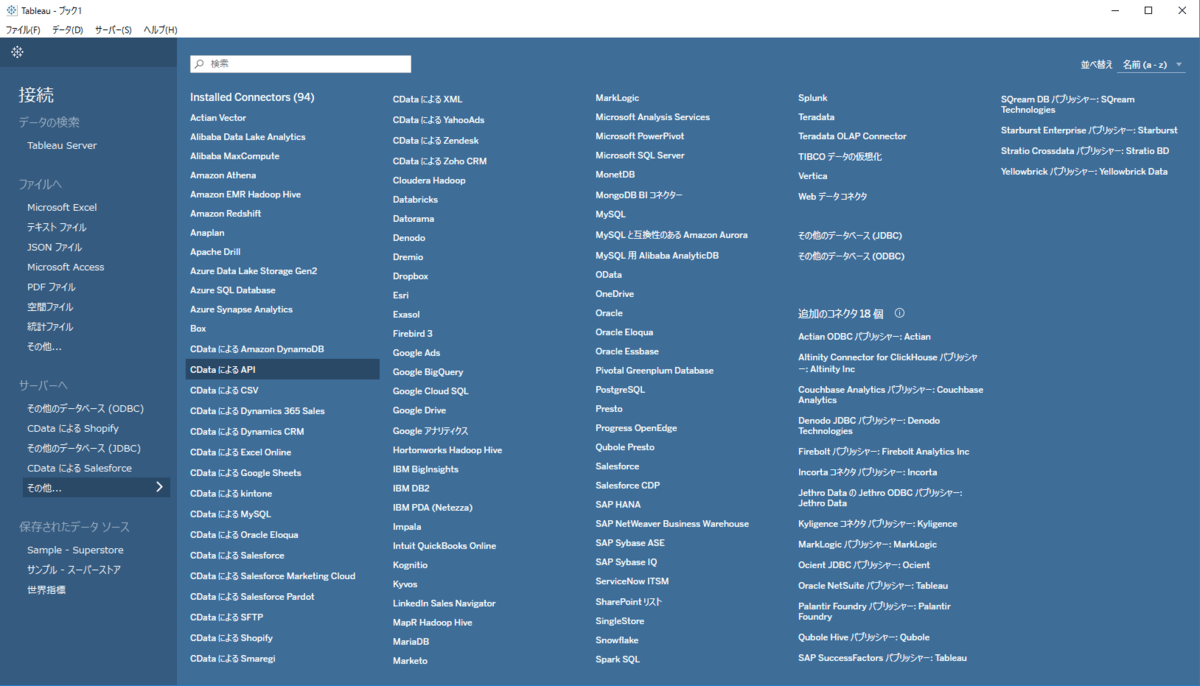Viewport: 1200px width, 686px height.
Task: Click the Tableau start page icon
Action: coord(18,52)
